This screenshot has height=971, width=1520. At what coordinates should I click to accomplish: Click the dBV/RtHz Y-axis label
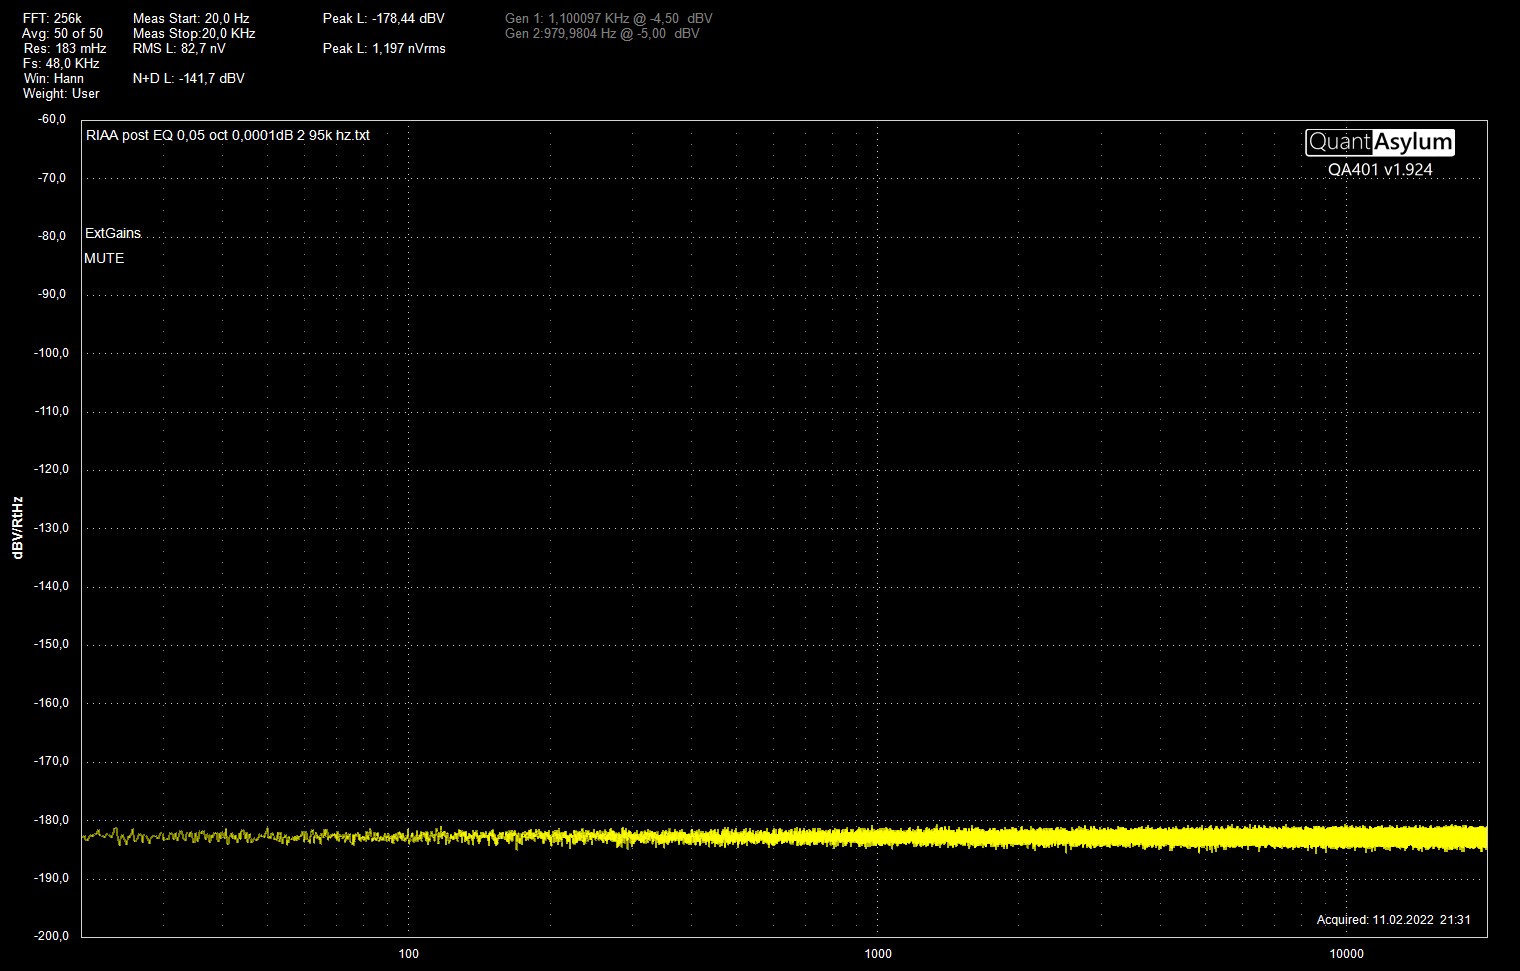18,527
